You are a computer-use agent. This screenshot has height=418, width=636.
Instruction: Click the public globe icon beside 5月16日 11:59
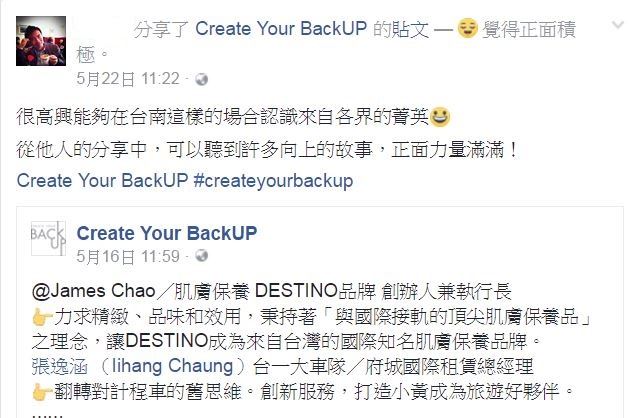[202, 256]
